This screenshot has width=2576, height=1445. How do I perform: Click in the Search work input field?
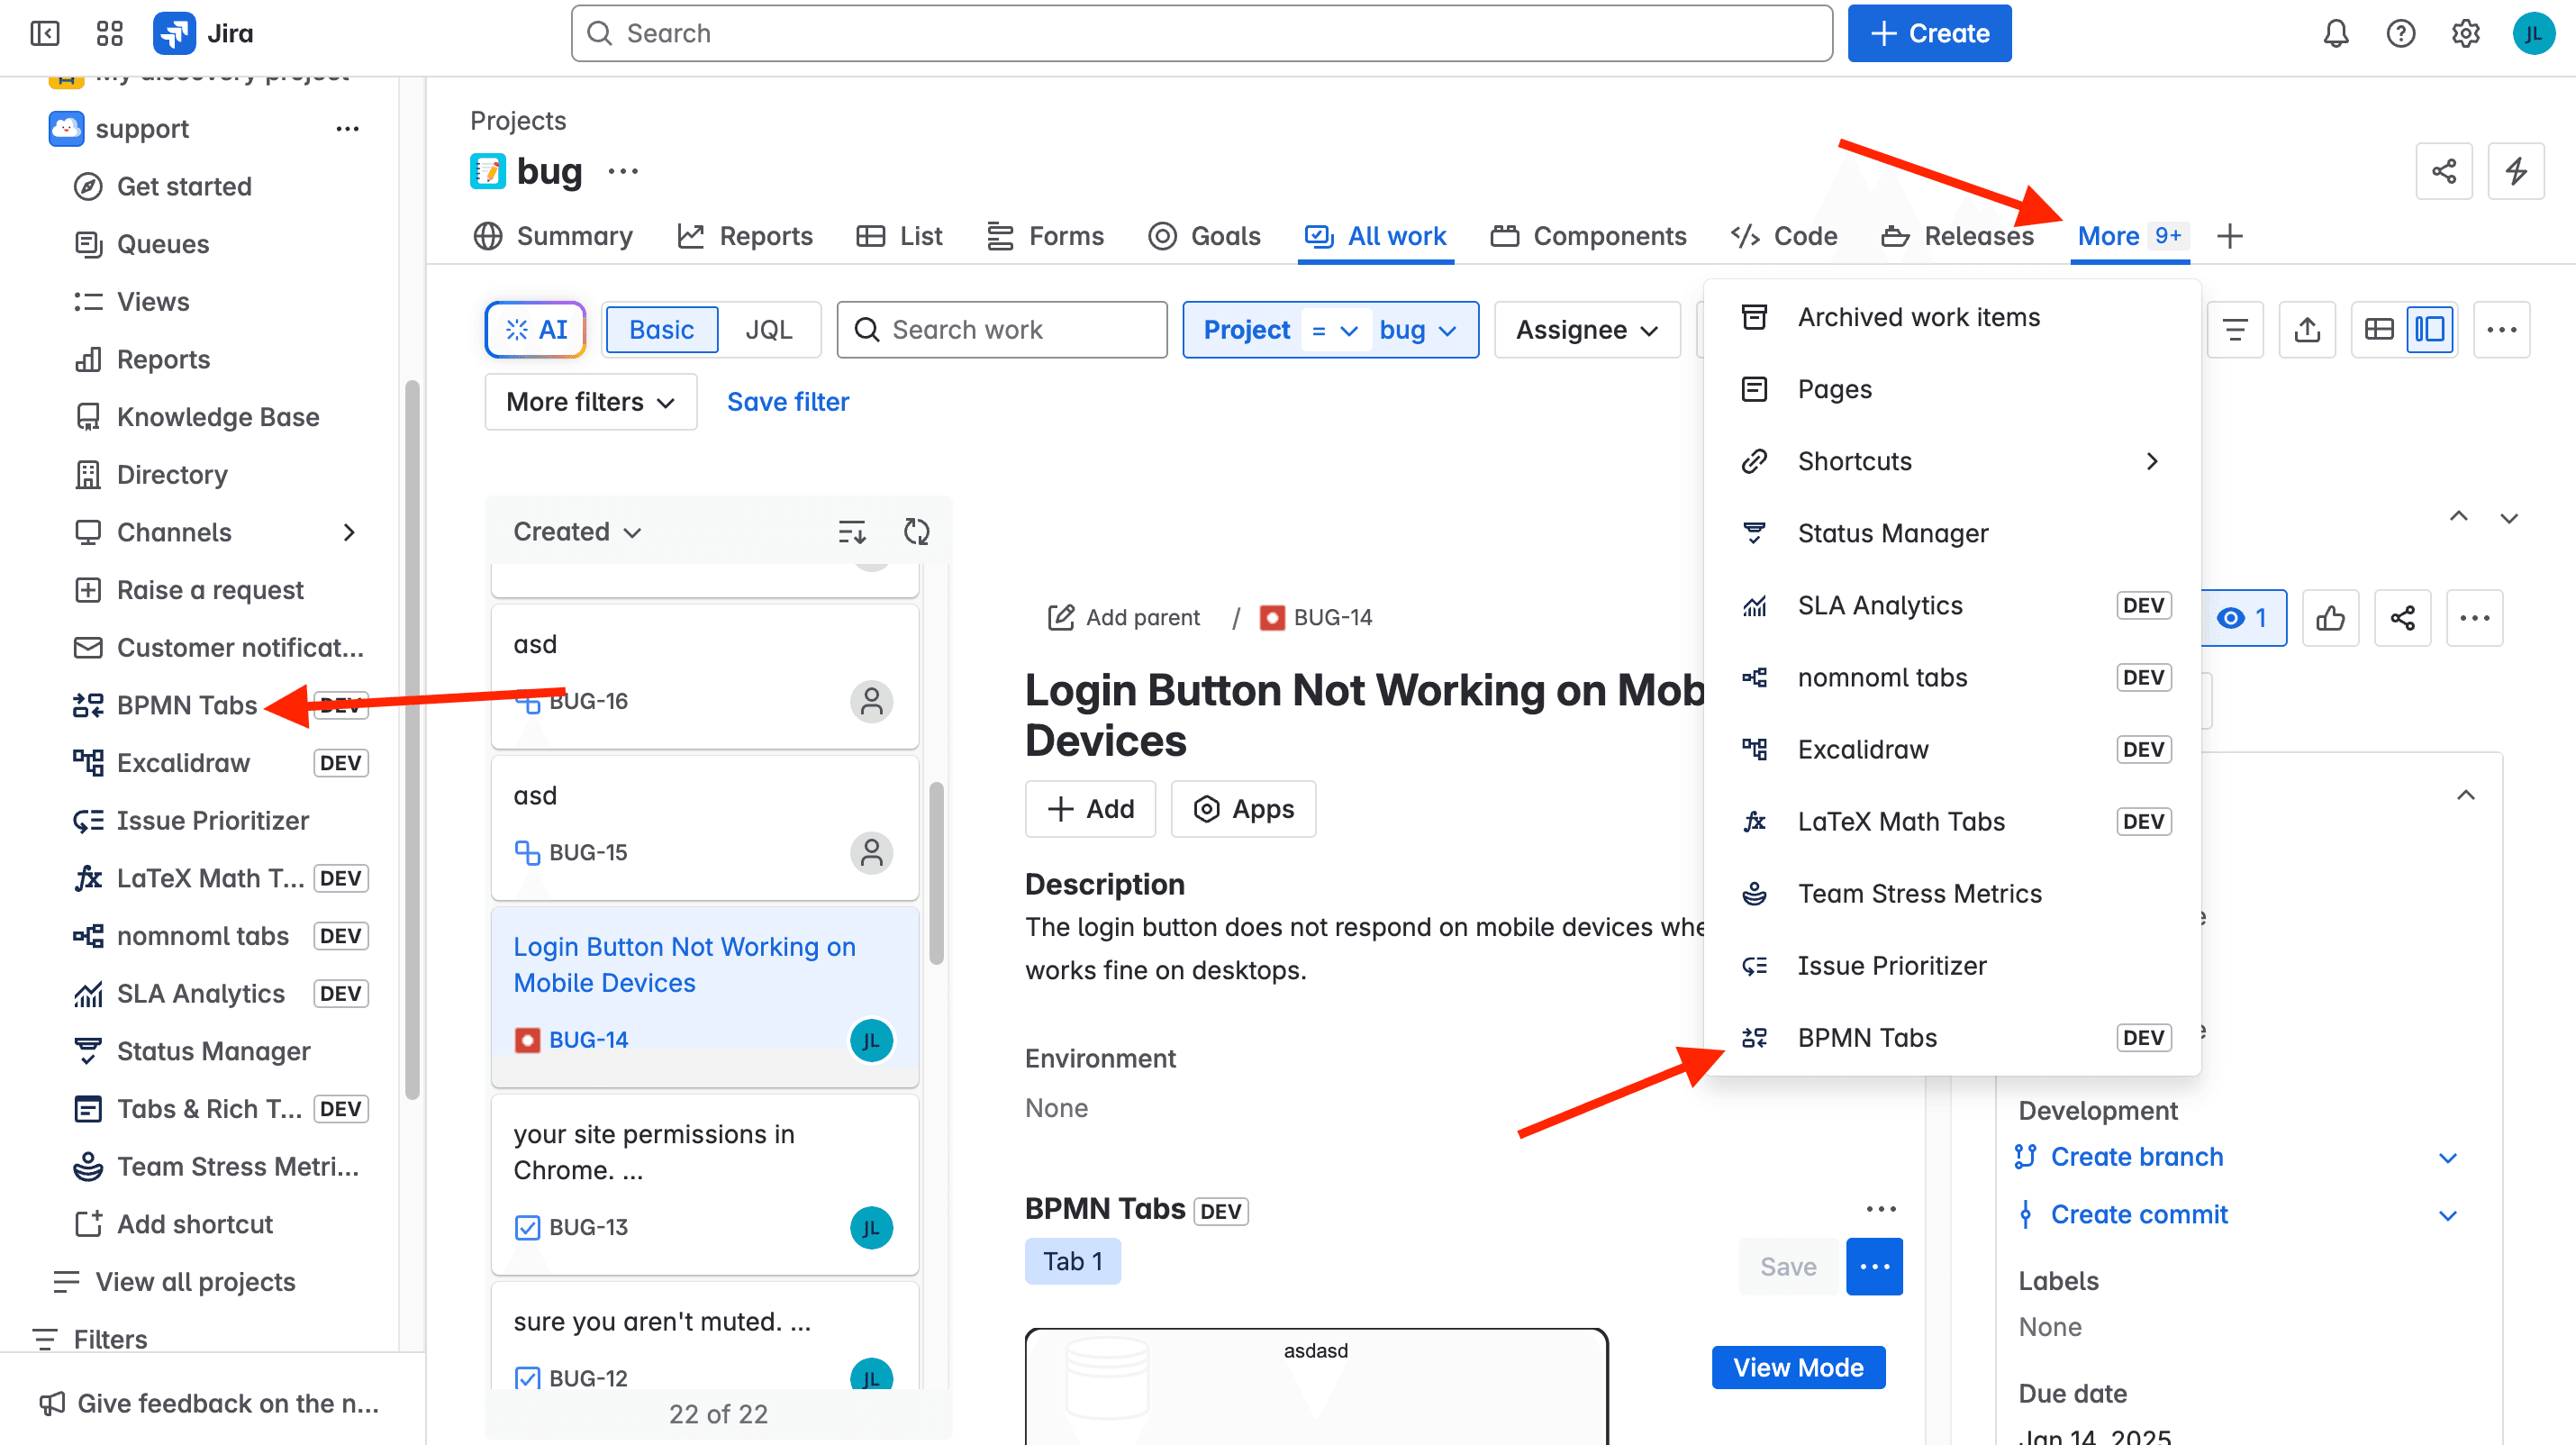pos(1001,329)
